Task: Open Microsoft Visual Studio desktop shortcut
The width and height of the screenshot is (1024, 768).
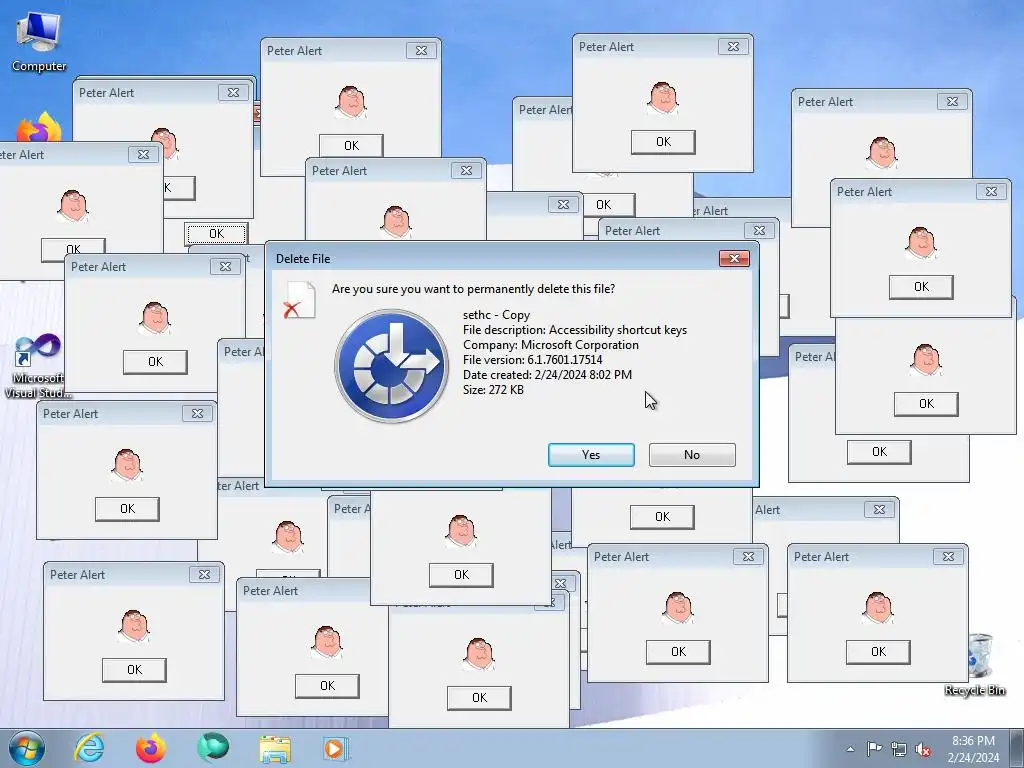Action: pos(37,366)
